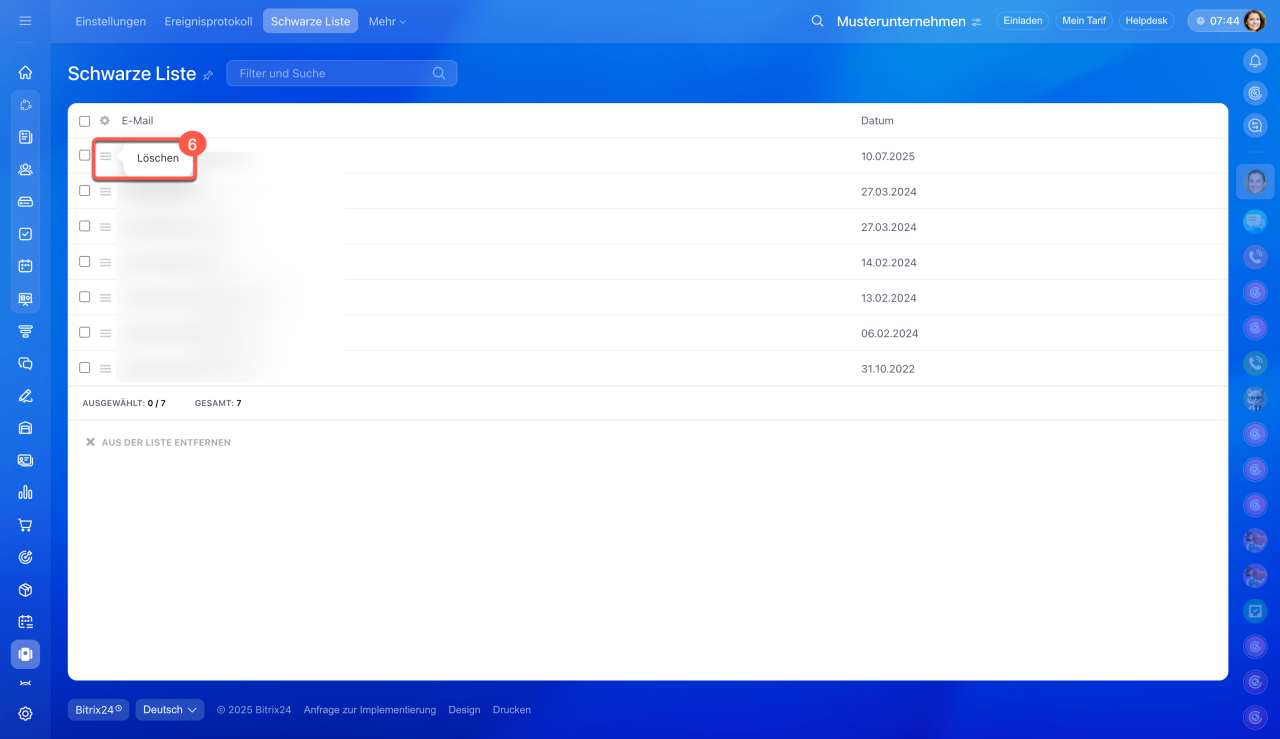Open the checkmark tasks icon in left sidebar
The width and height of the screenshot is (1280, 739).
coord(25,234)
